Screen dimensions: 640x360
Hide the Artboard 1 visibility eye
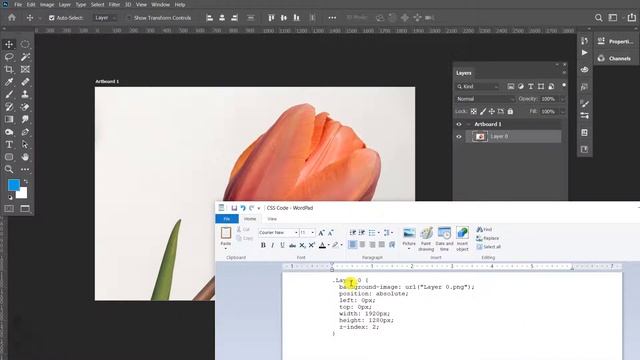[459, 124]
